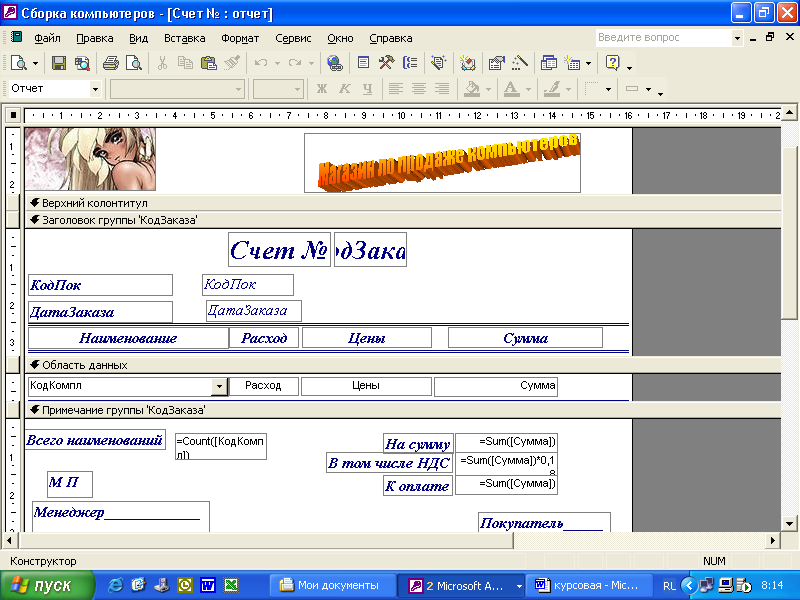Toggle Underline (Ч) formatting
The width and height of the screenshot is (800, 600).
[x=367, y=89]
